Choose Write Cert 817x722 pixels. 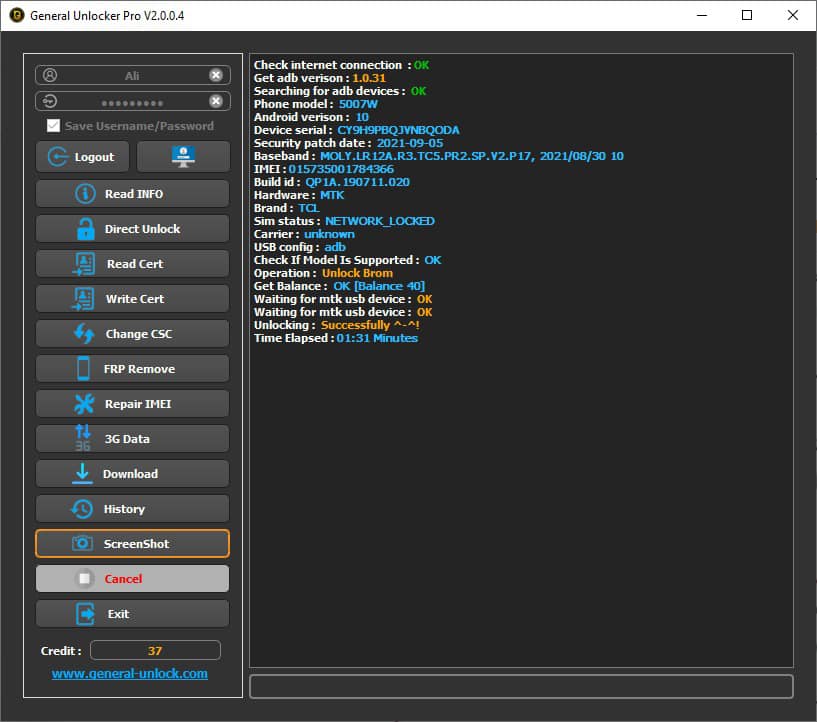[x=132, y=298]
